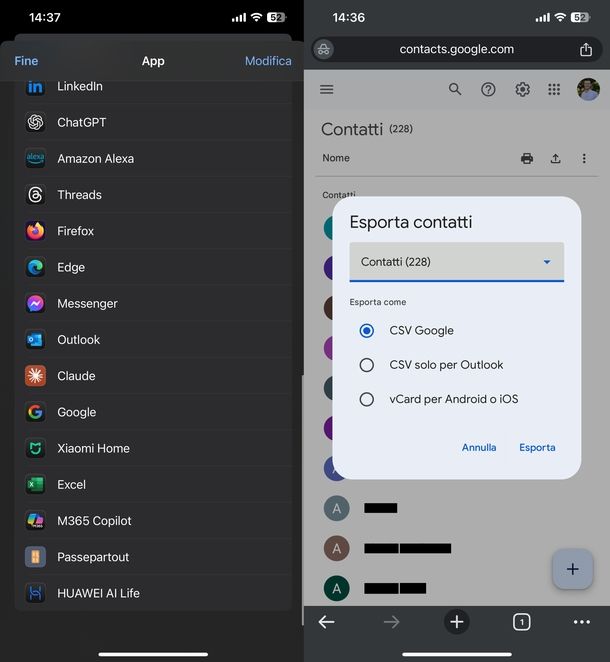Tap the ChatGPT app icon
This screenshot has height=662, width=610.
coord(35,122)
